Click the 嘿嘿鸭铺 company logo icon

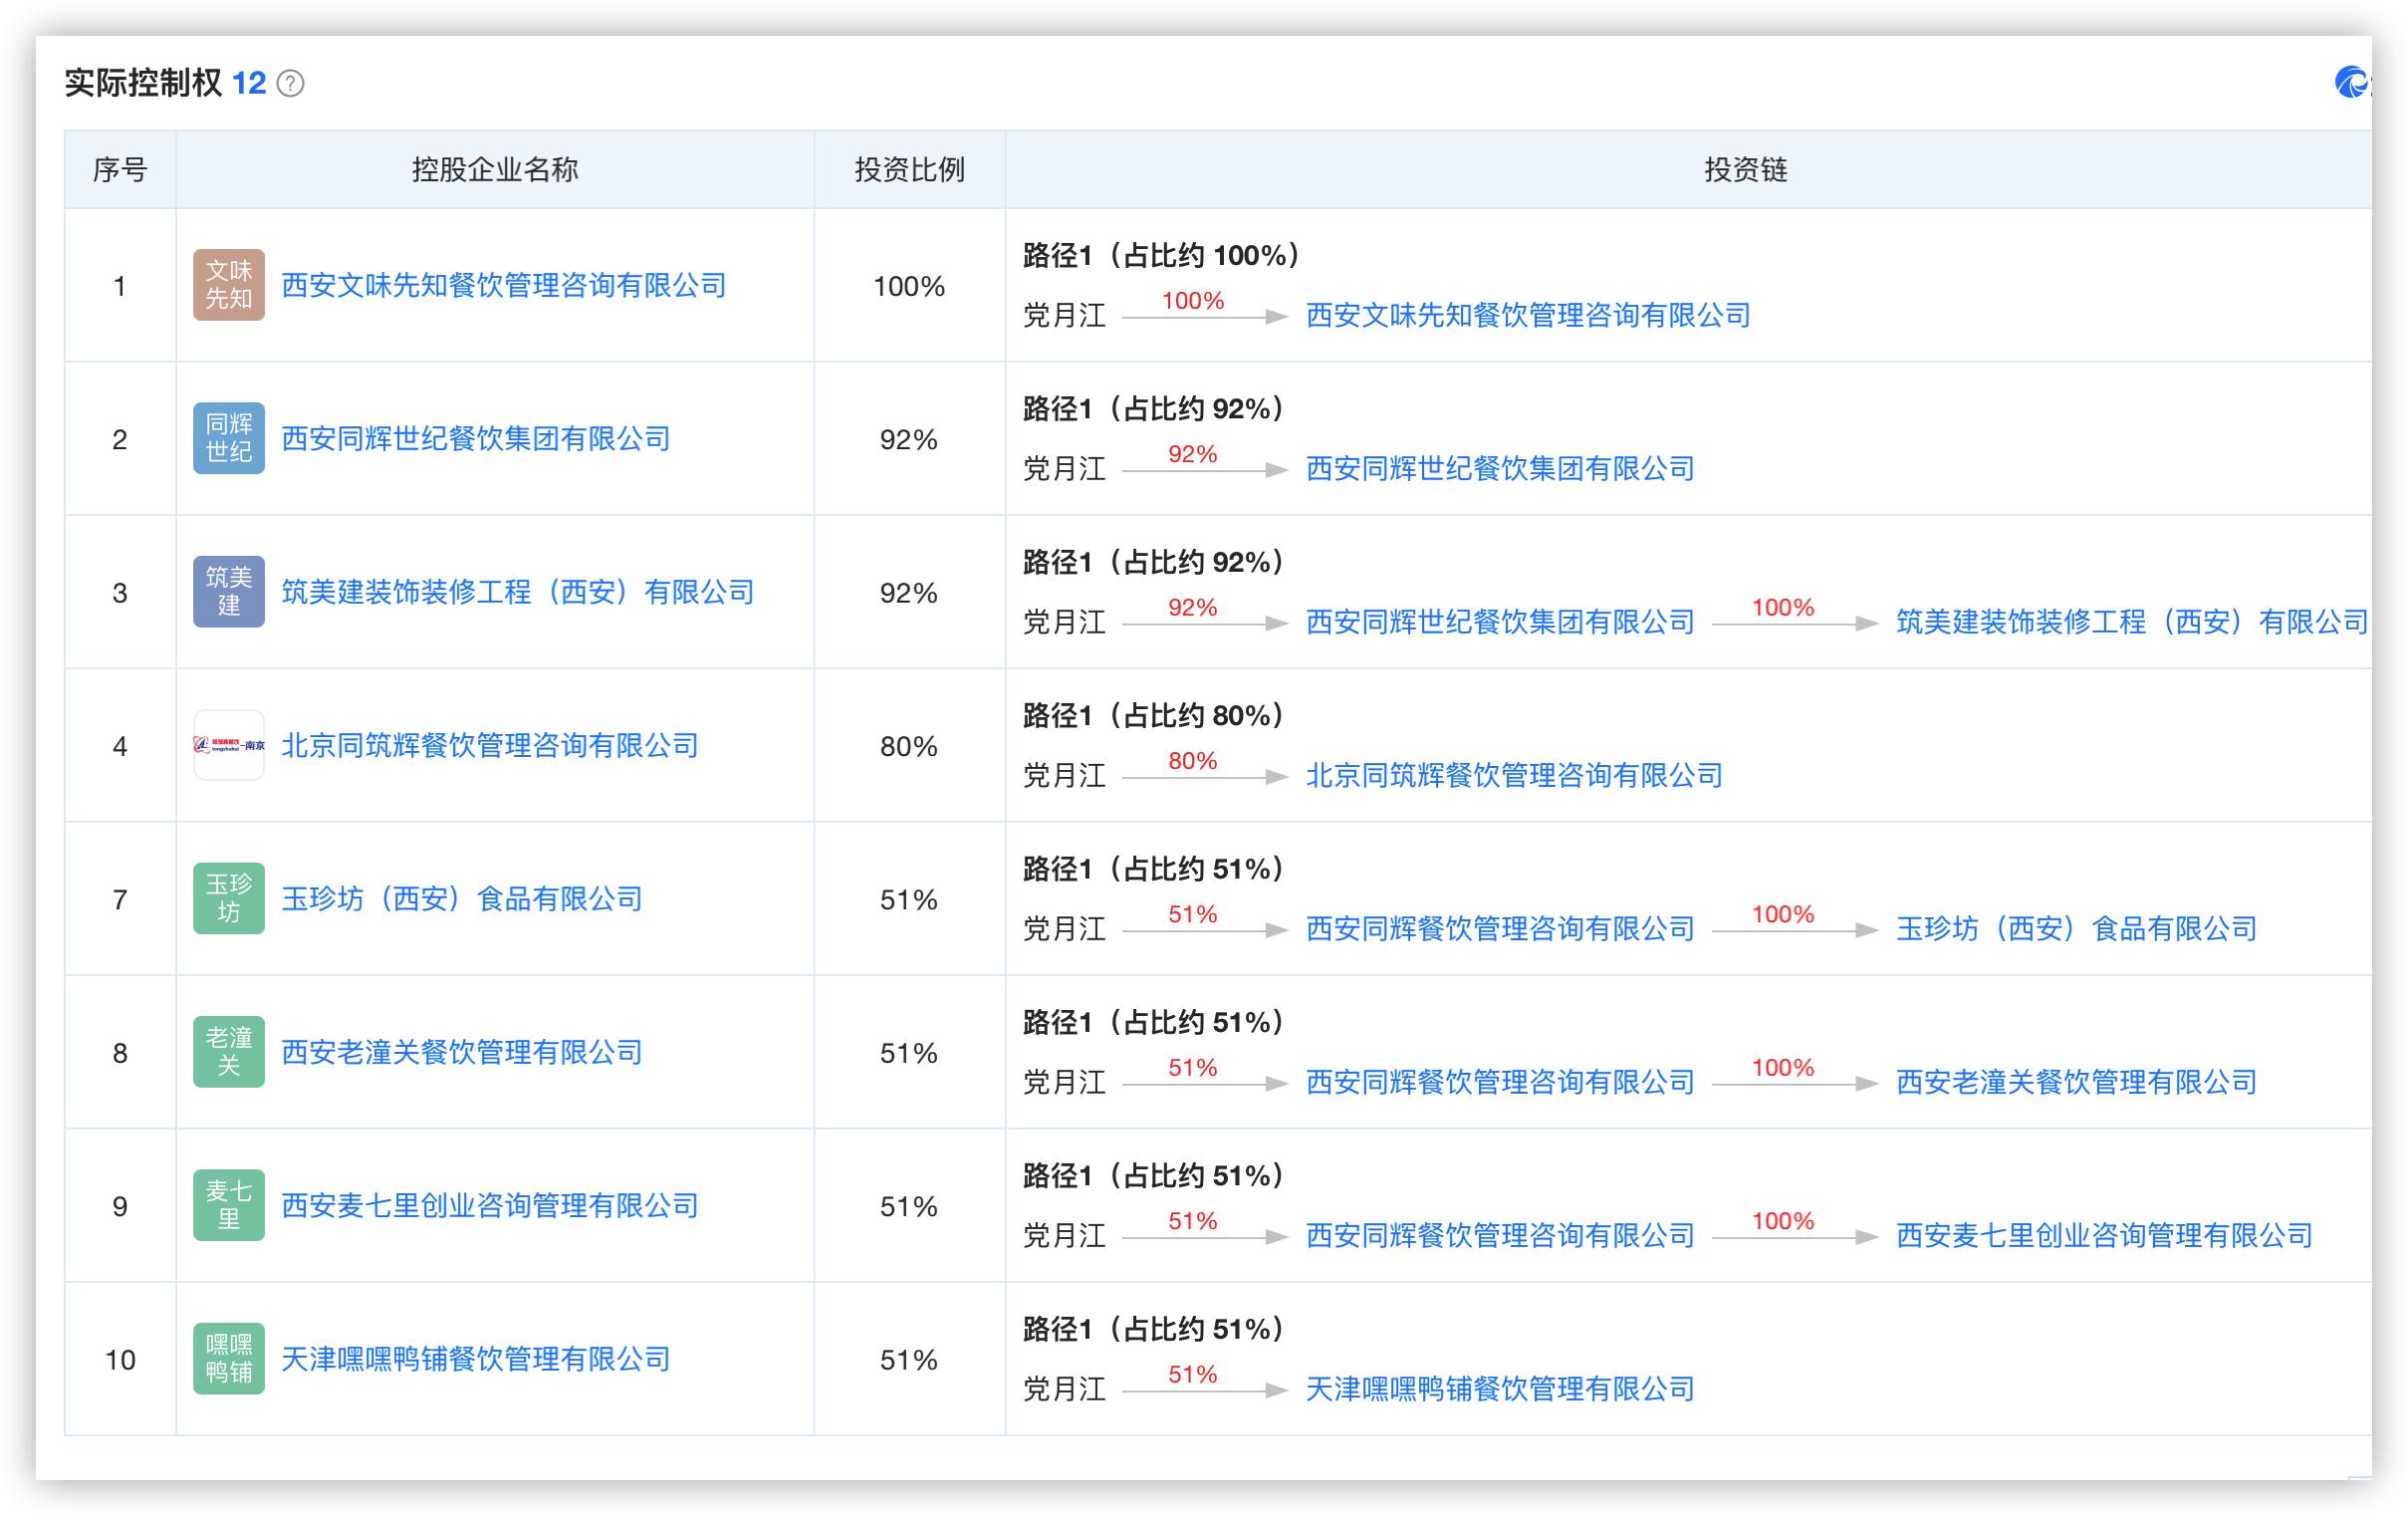(228, 1358)
